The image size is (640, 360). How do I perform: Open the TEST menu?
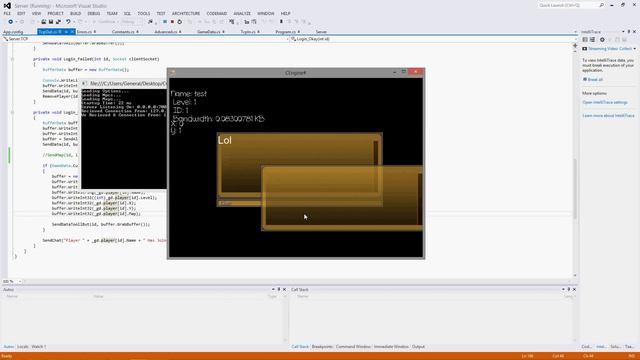[x=161, y=13]
